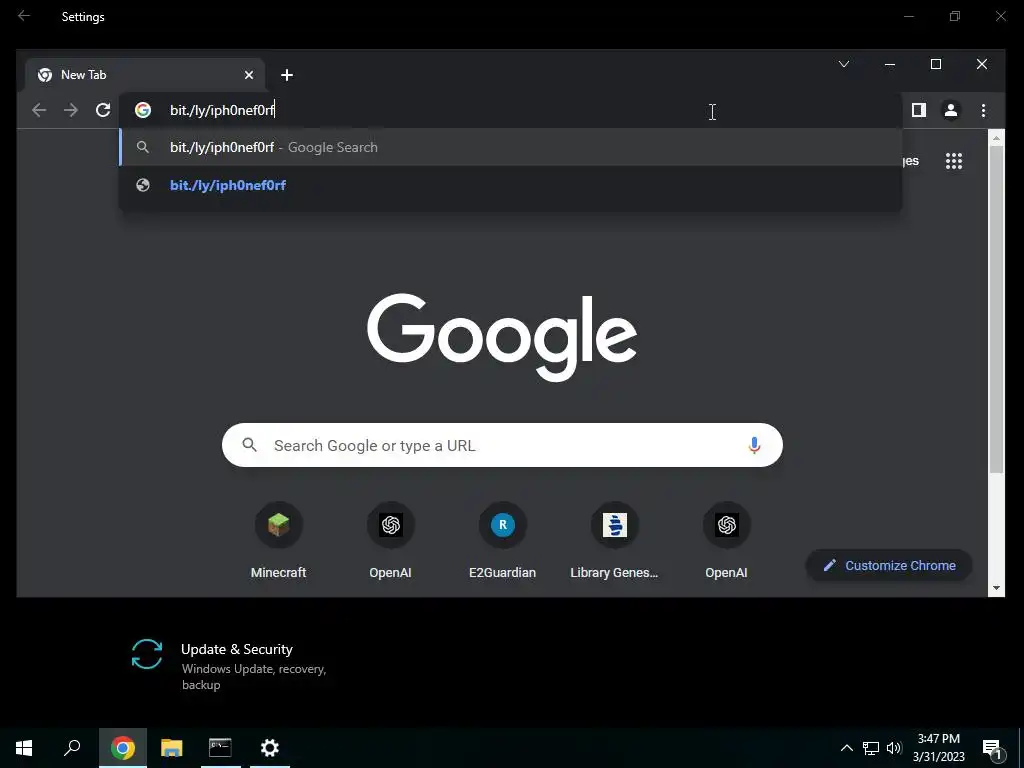
Task: Click the Customize Chrome button
Action: (889, 566)
